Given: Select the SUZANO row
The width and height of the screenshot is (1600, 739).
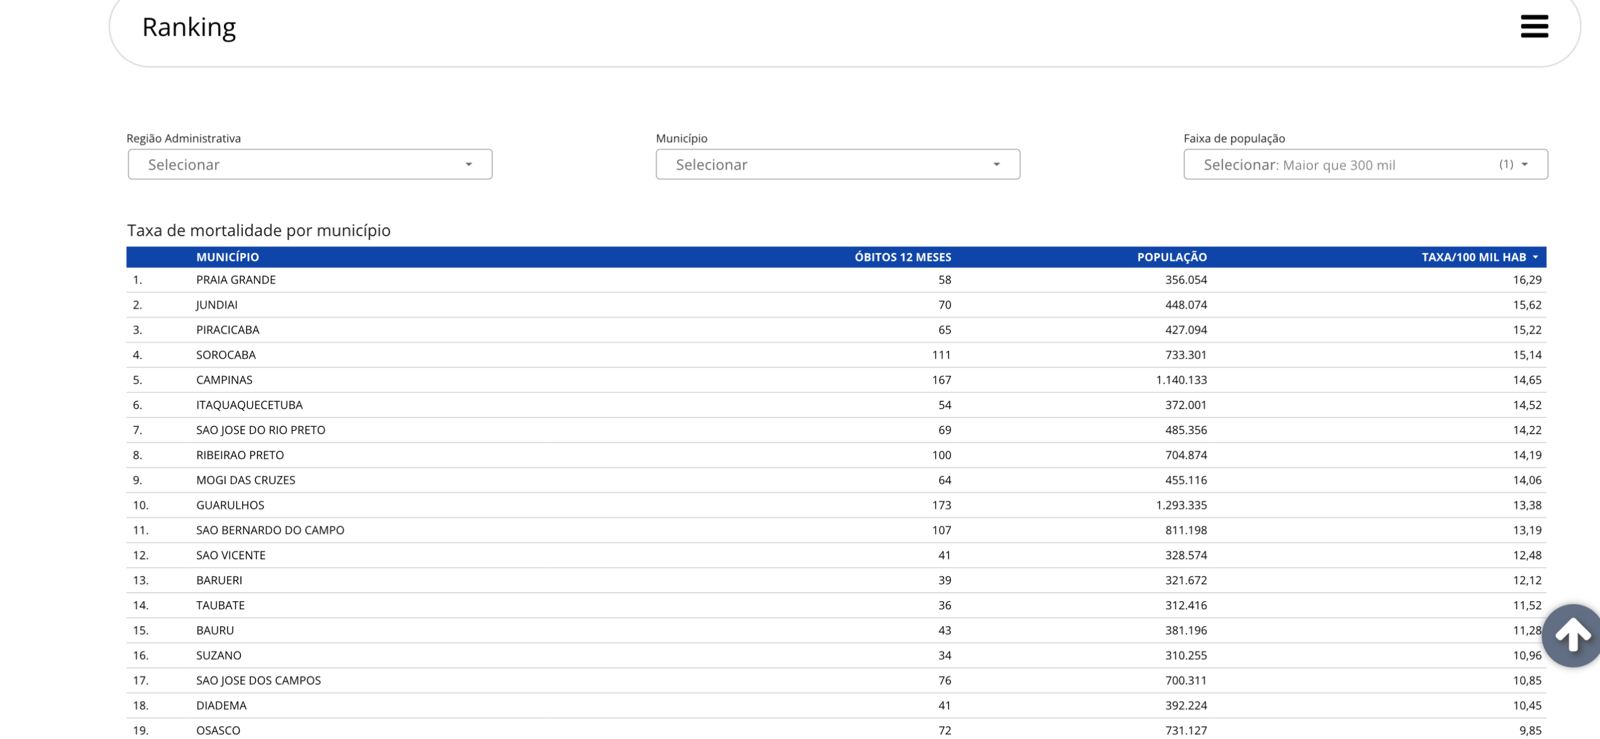Looking at the screenshot, I should 836,655.
